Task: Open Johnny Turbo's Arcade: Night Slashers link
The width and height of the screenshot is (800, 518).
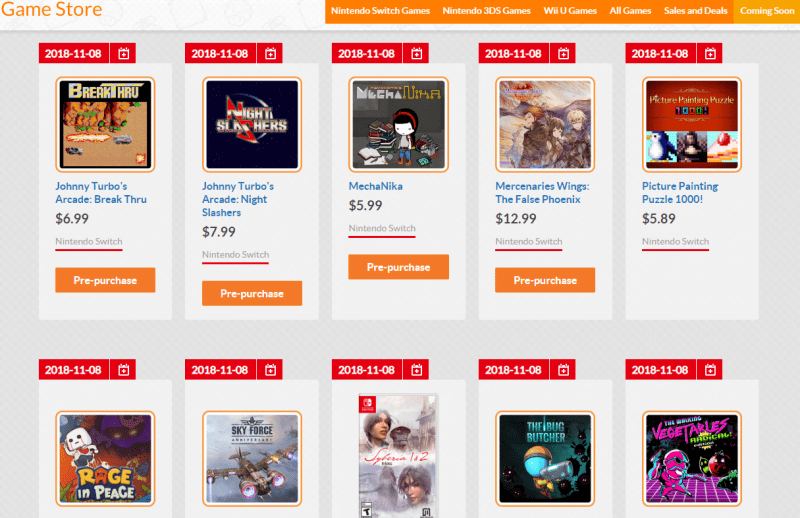Action: 238,200
